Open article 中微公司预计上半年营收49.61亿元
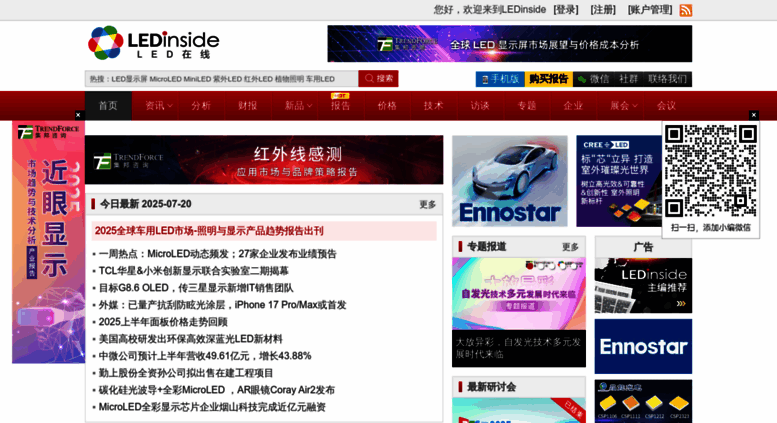This screenshot has height=423, width=777. point(205,356)
